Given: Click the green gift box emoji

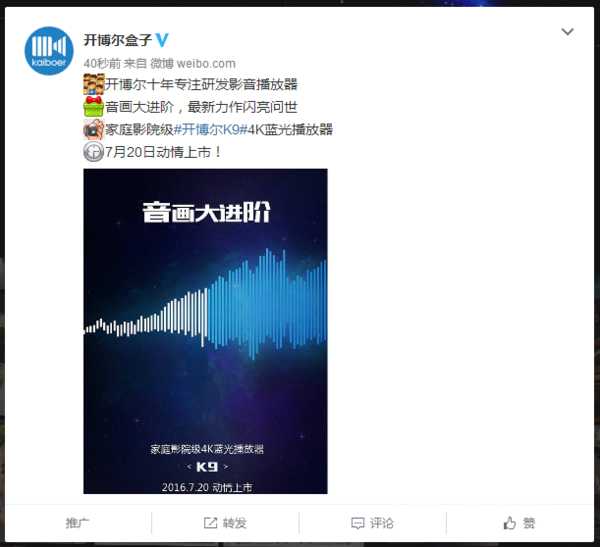Looking at the screenshot, I should (94, 106).
